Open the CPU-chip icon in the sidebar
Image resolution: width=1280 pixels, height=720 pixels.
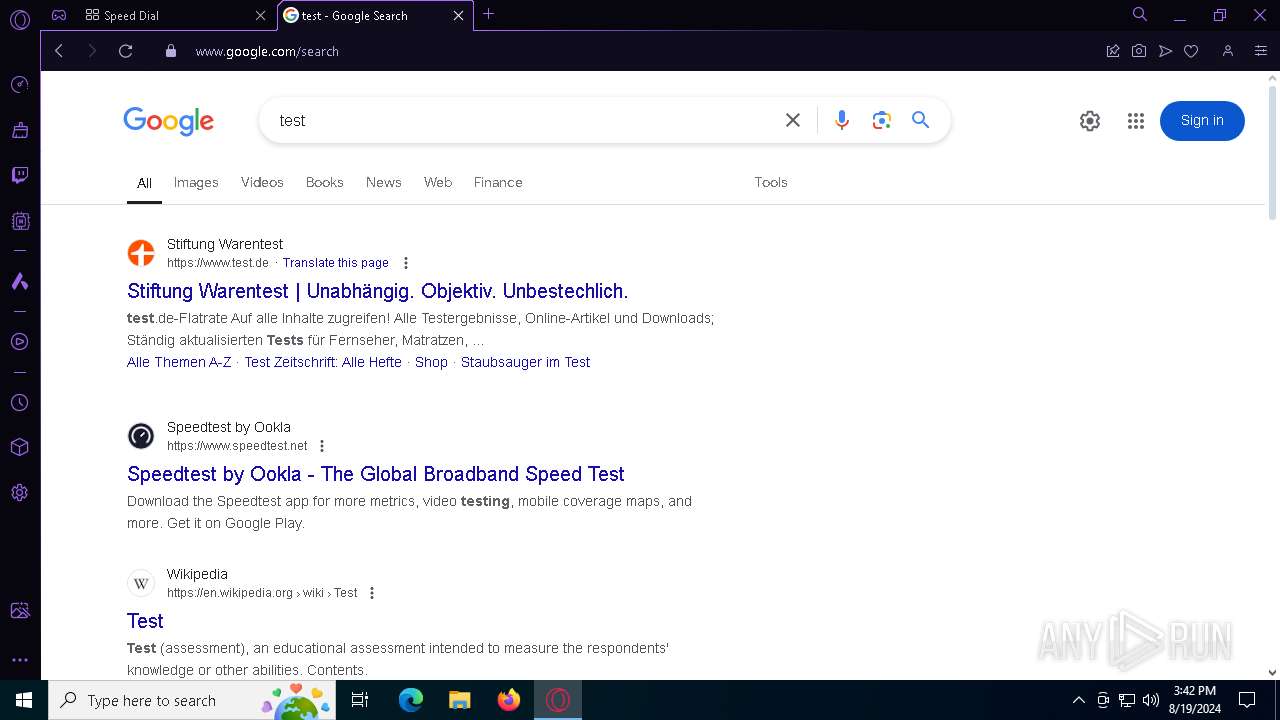[x=19, y=221]
